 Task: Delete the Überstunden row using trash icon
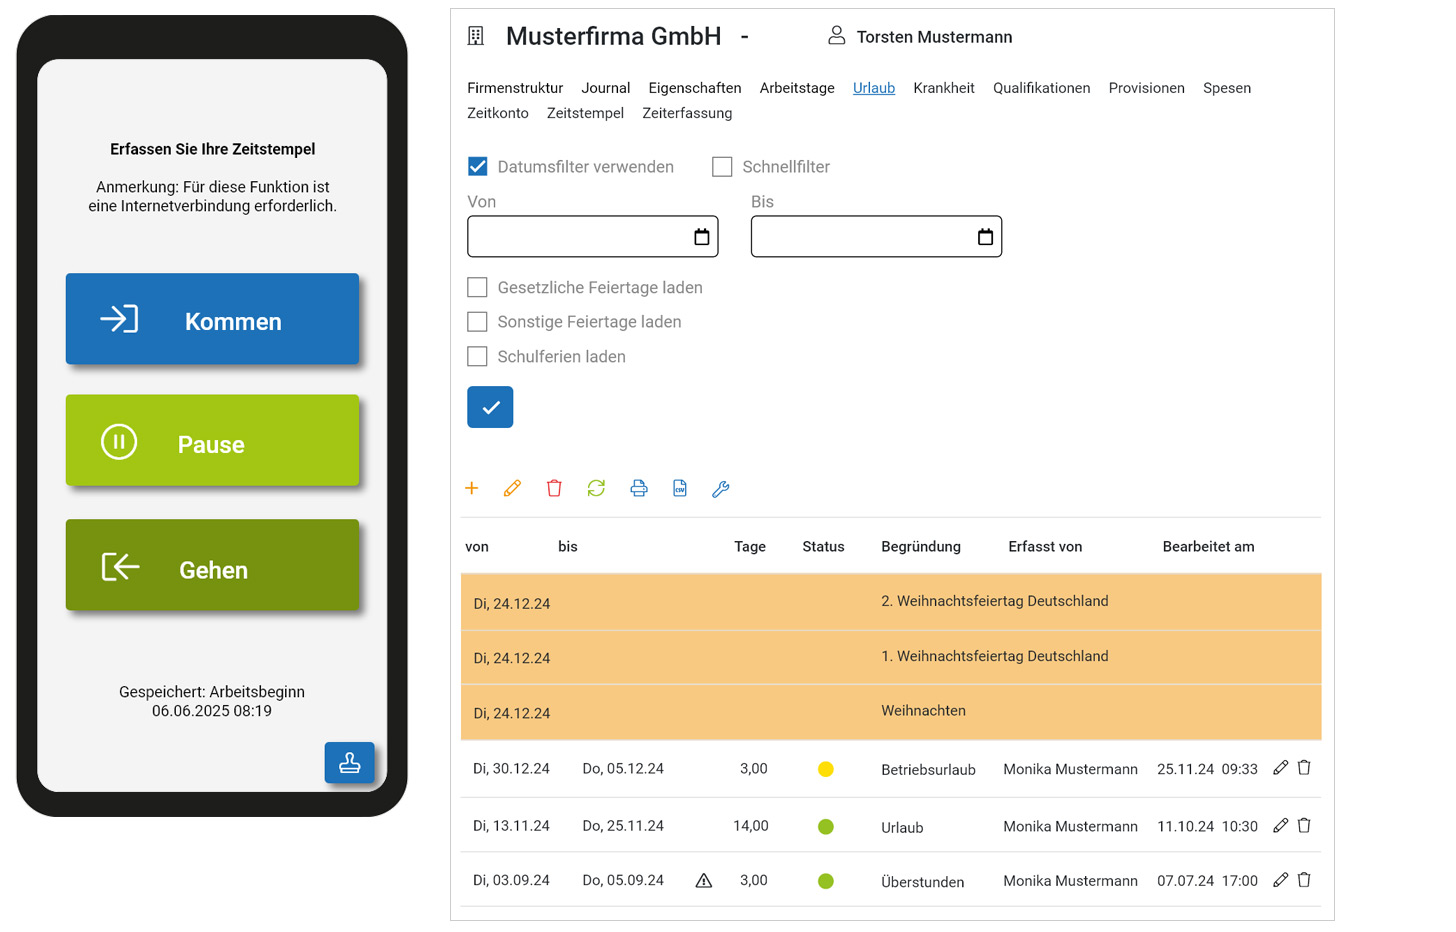1304,880
